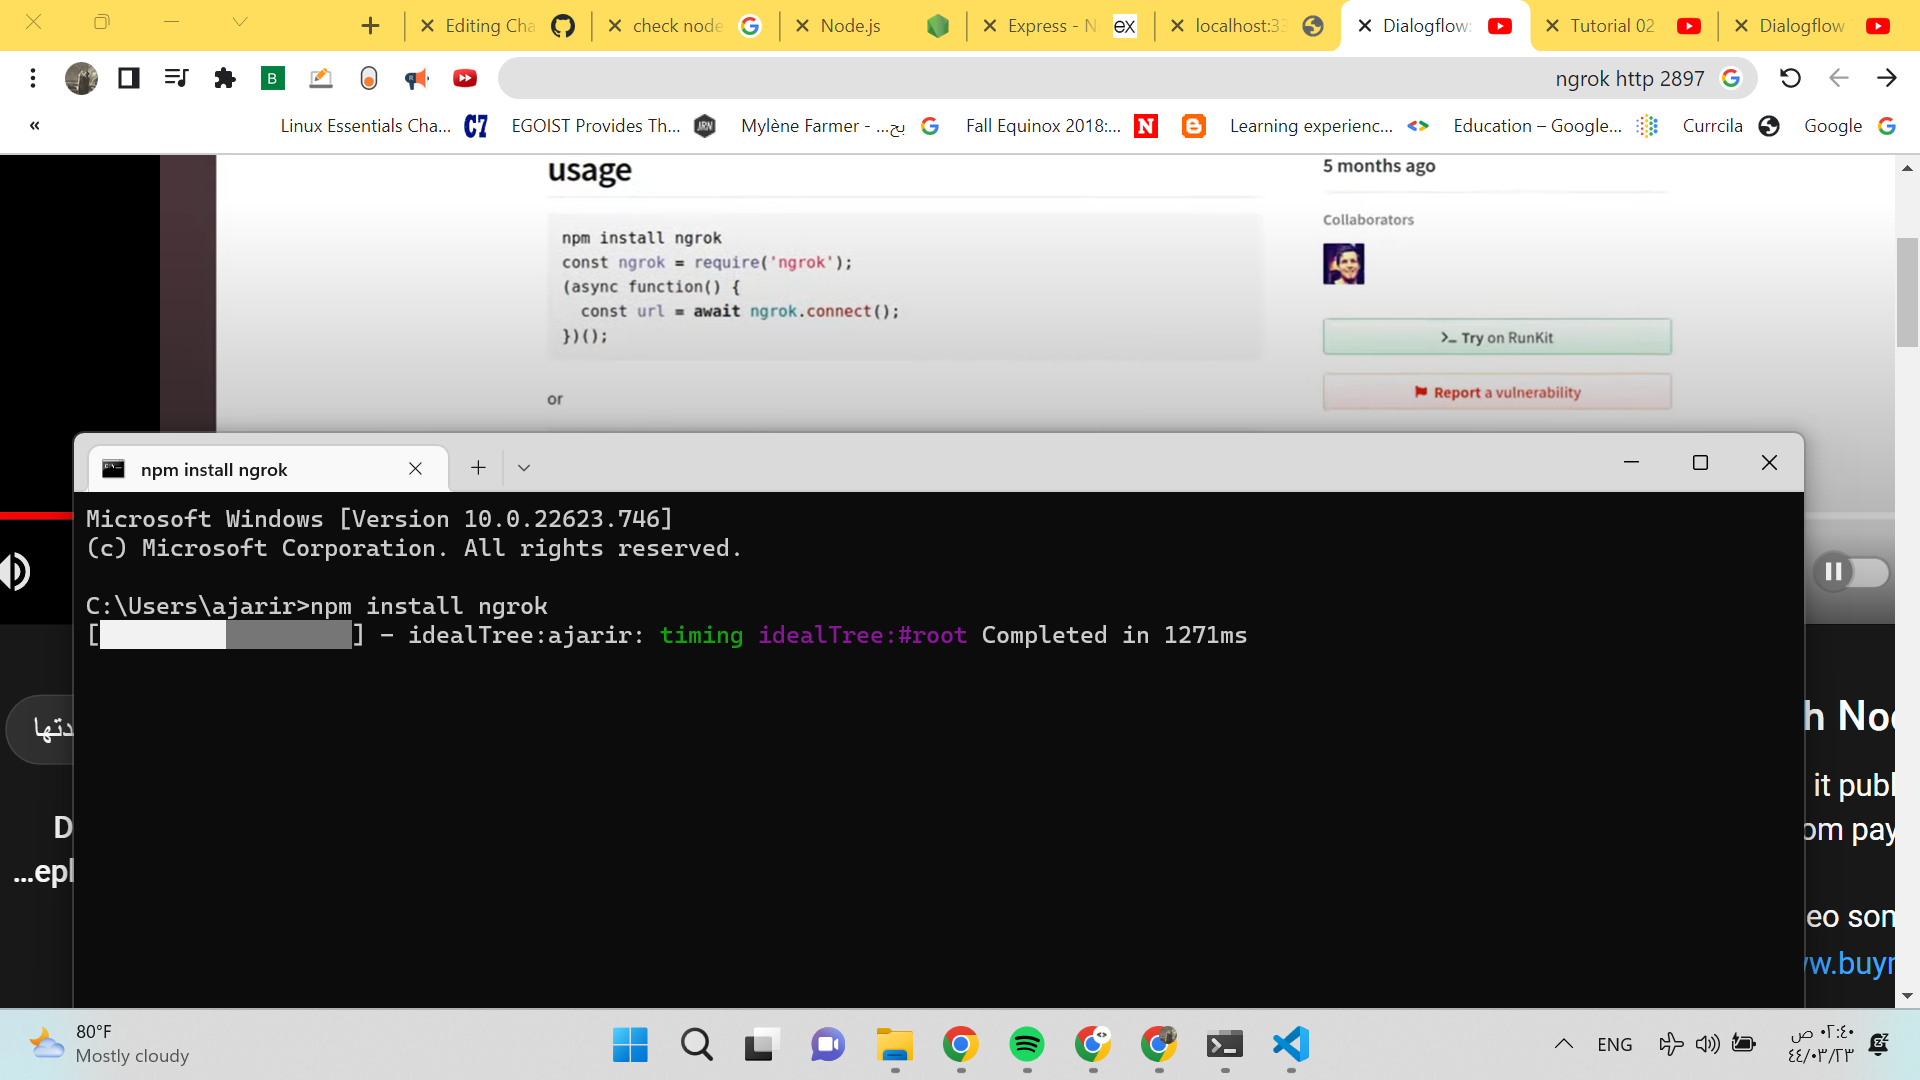Click the megaphone extension icon
The width and height of the screenshot is (1920, 1080).
pyautogui.click(x=417, y=78)
